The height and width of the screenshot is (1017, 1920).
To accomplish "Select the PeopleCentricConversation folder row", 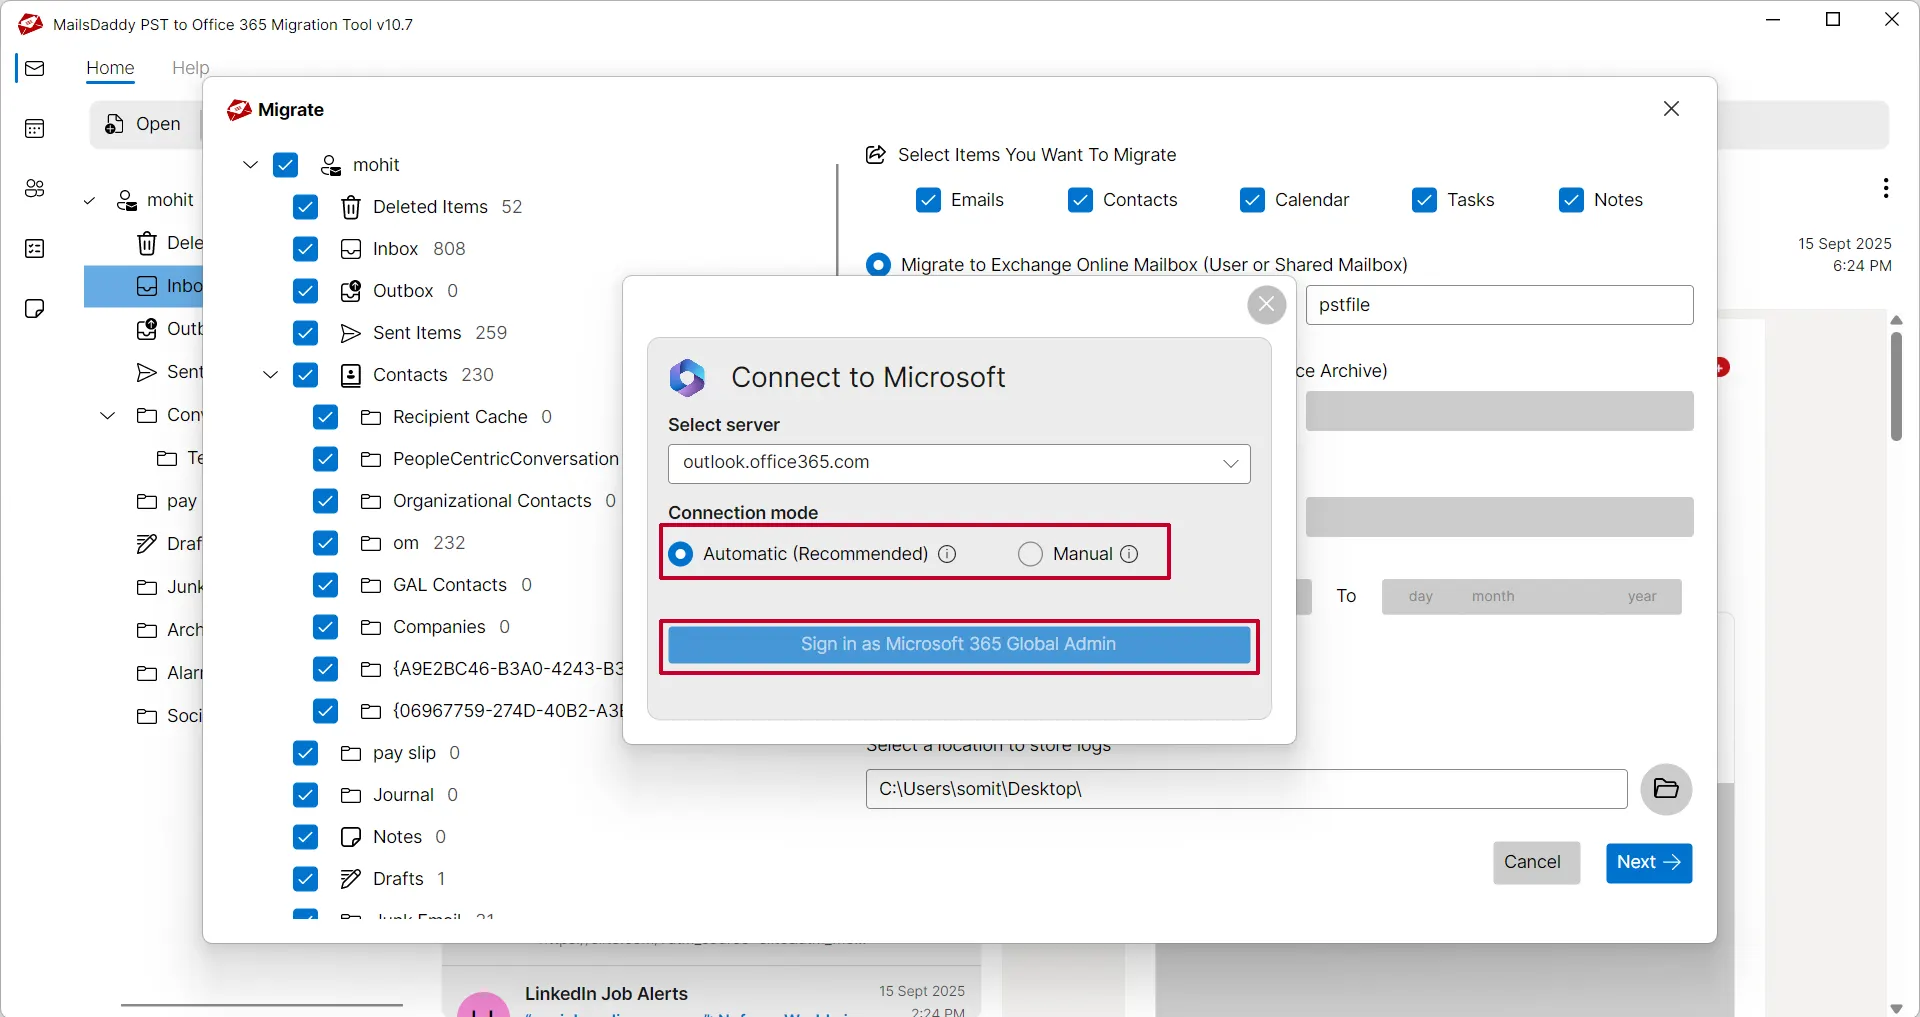I will pos(489,459).
